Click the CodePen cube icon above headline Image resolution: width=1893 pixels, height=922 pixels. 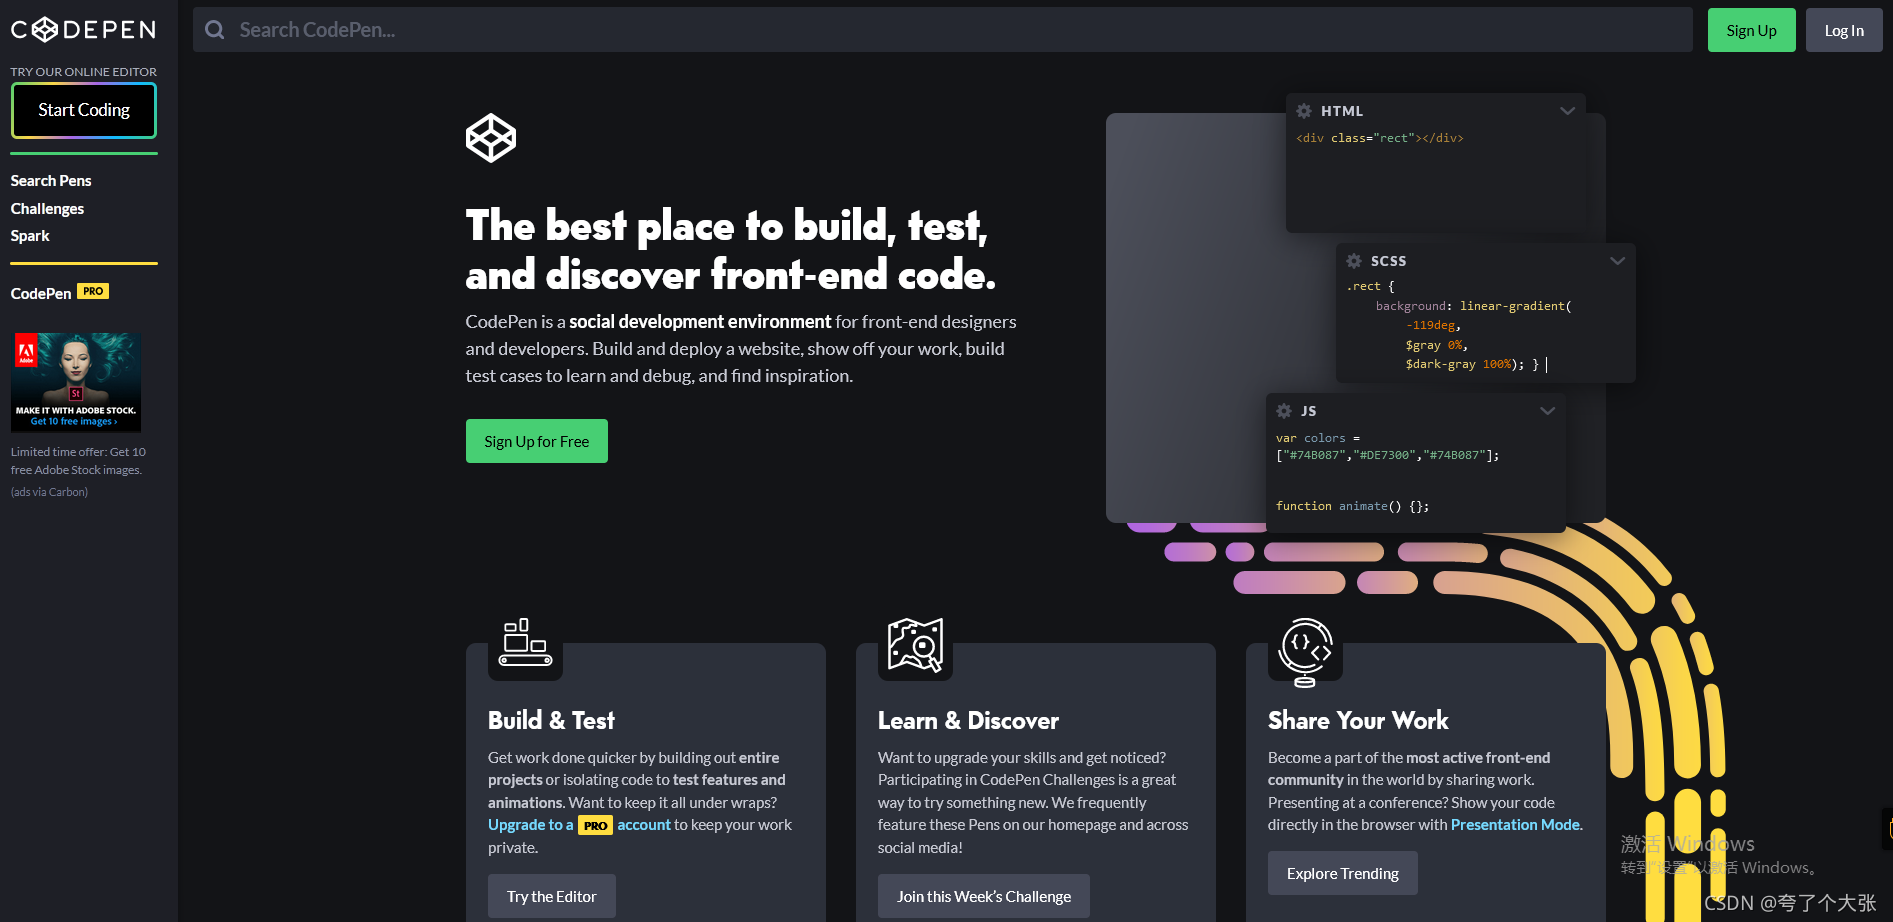[x=491, y=138]
